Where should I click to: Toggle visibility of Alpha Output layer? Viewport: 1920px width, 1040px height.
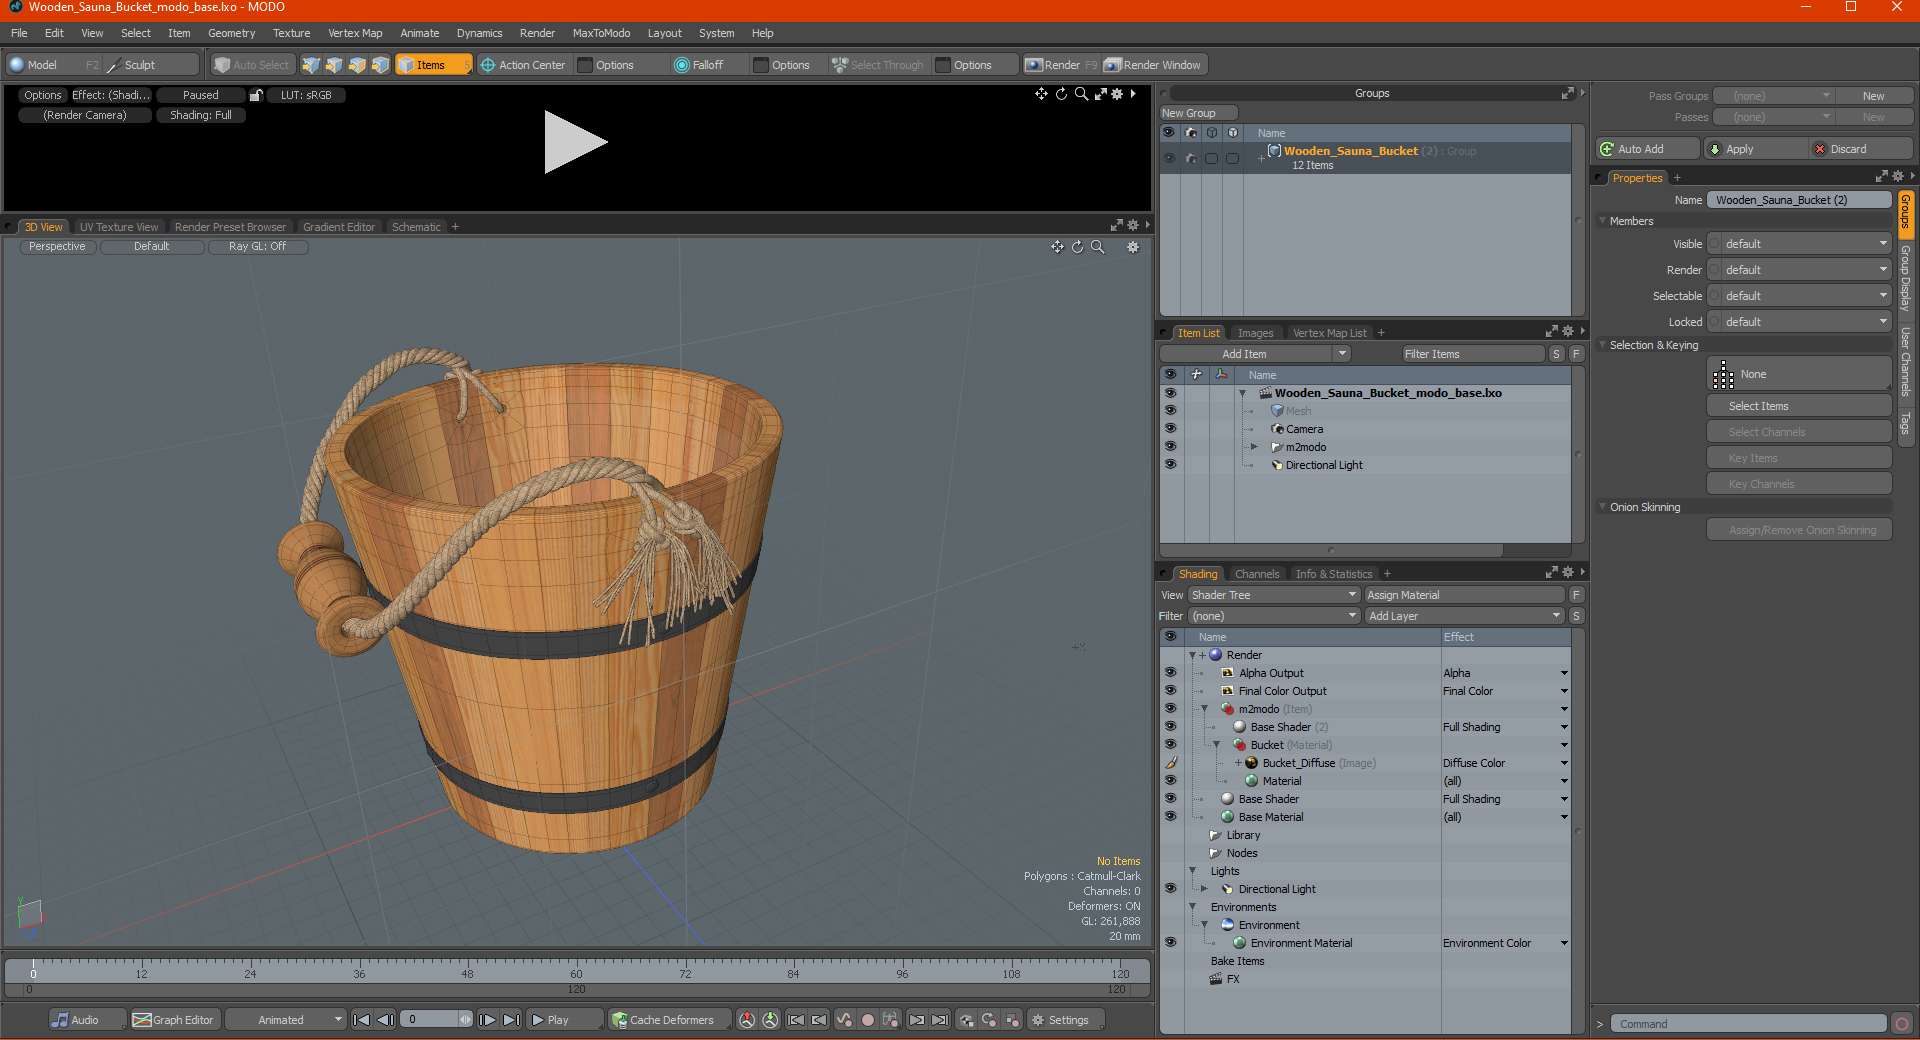click(x=1170, y=673)
